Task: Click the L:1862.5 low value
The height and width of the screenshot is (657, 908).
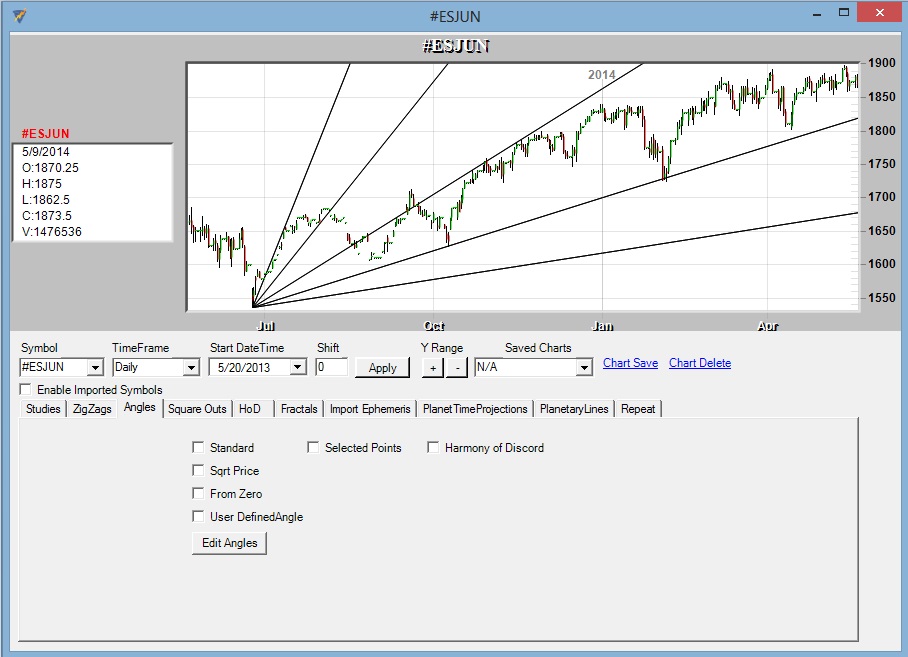Action: (x=46, y=200)
